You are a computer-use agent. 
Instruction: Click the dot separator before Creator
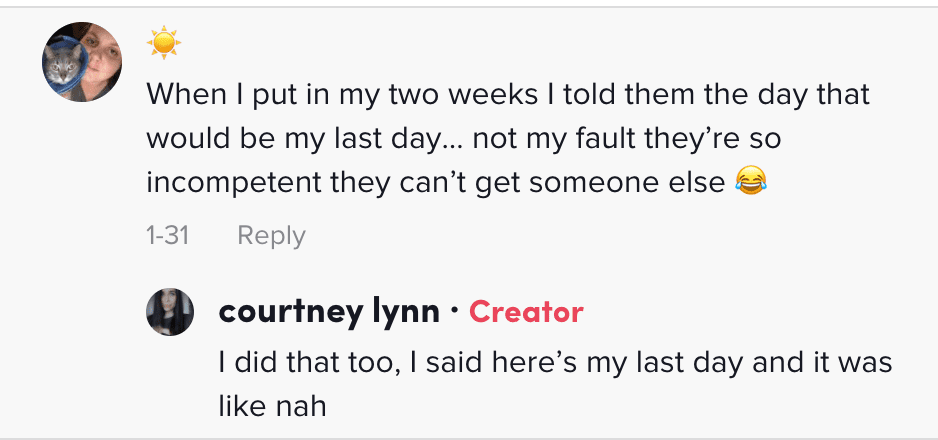[454, 311]
